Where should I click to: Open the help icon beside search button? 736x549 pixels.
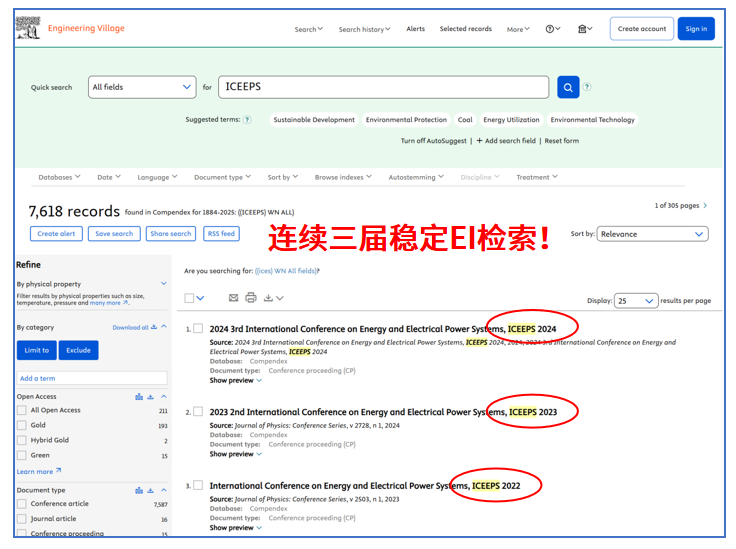[x=587, y=87]
